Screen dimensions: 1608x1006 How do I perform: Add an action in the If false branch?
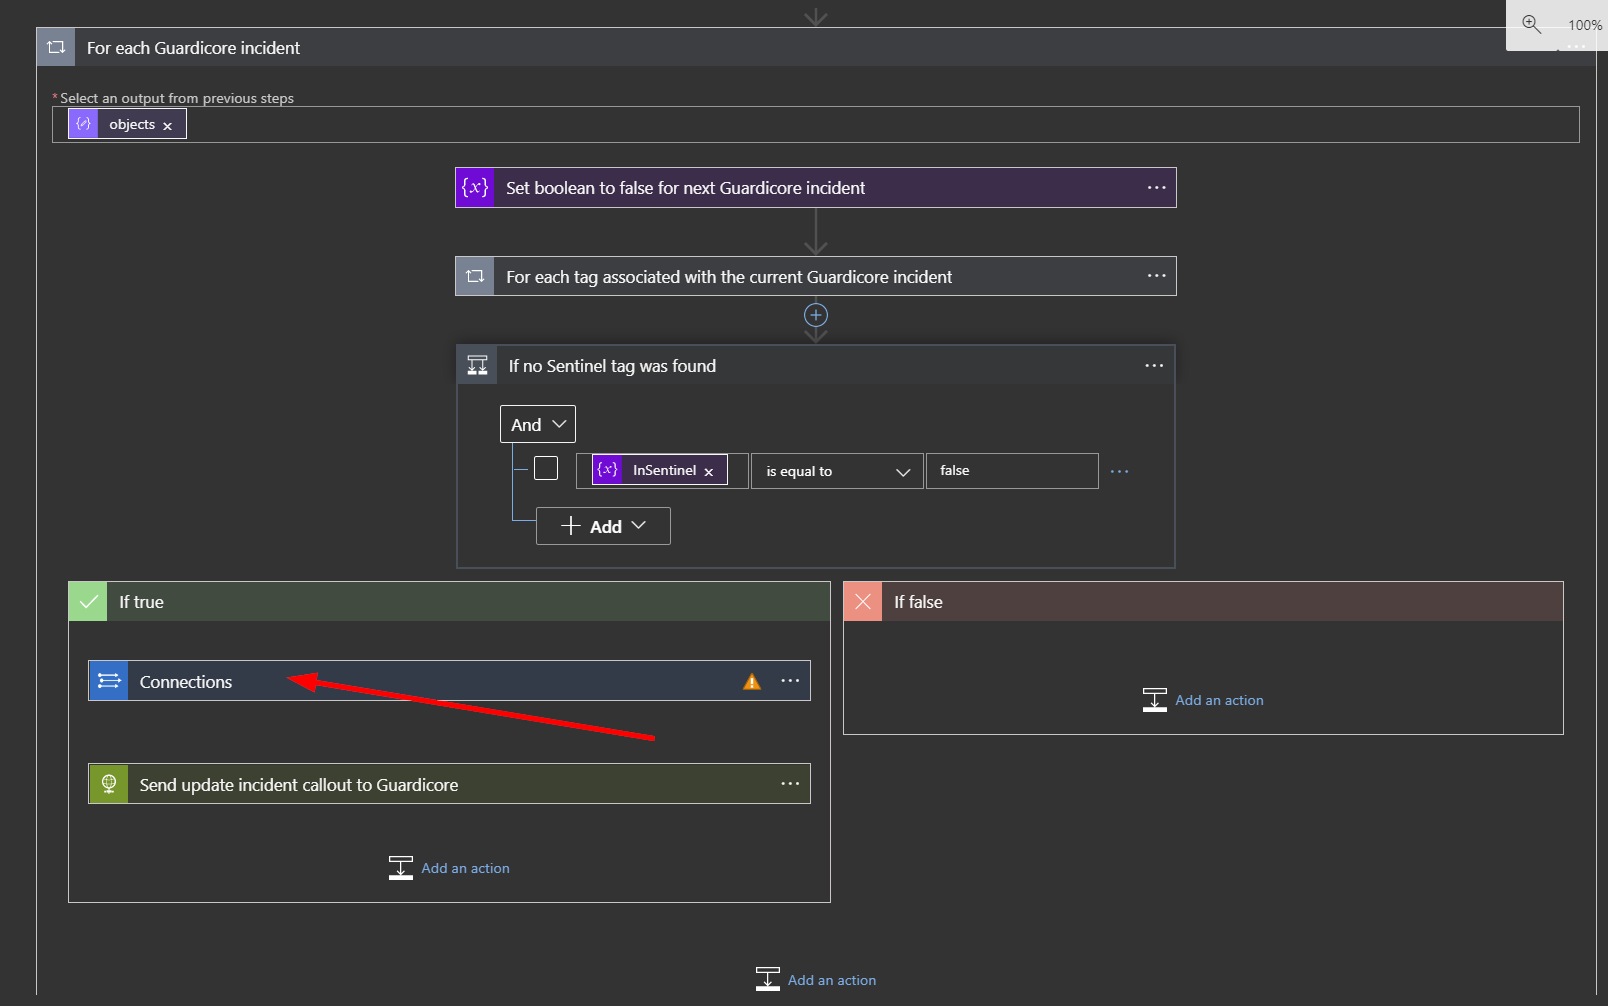pos(1203,700)
